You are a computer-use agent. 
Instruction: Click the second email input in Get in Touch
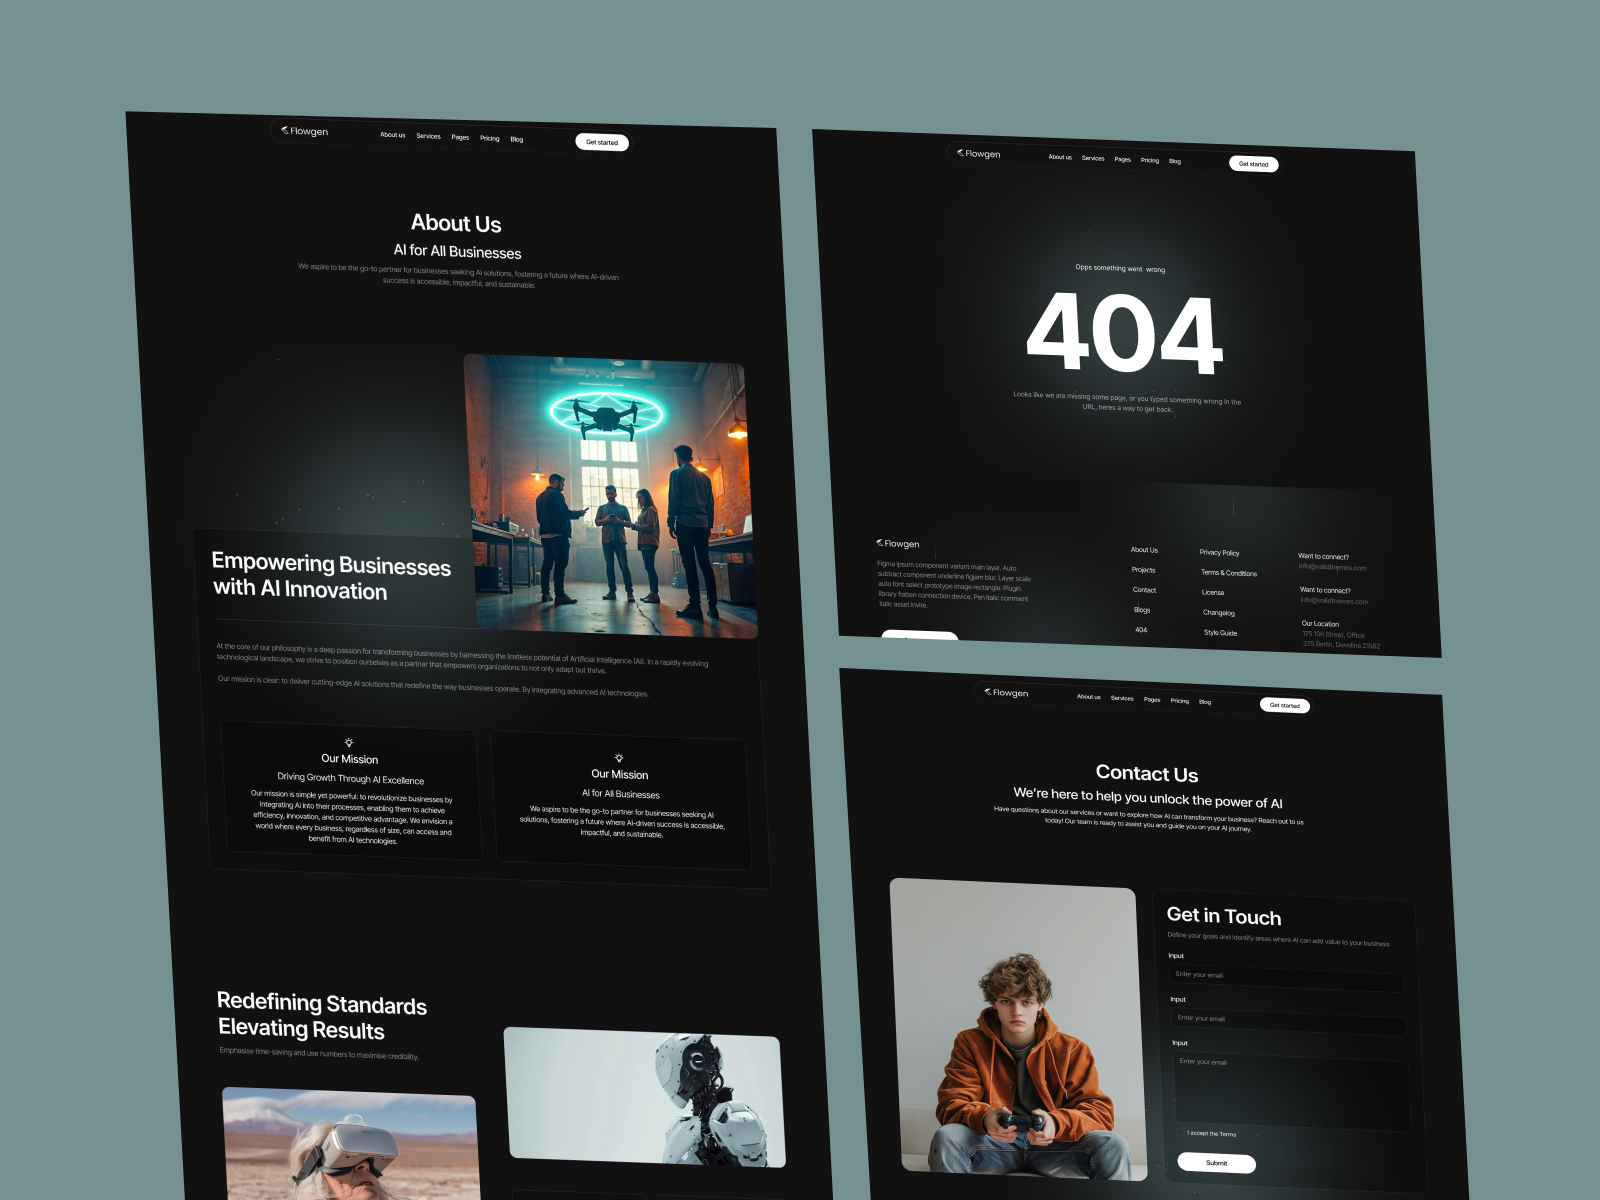point(1290,1021)
